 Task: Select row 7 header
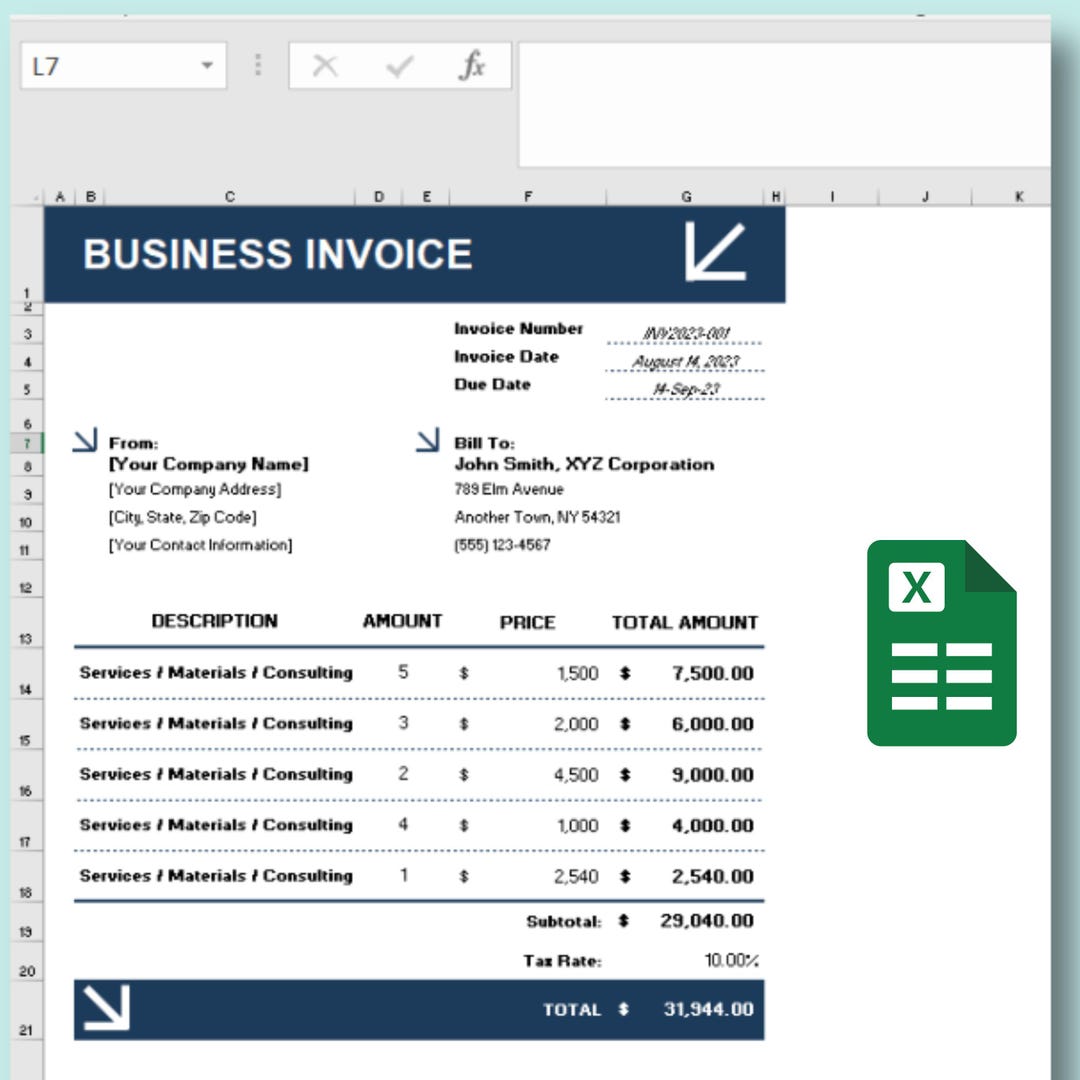tap(27, 443)
